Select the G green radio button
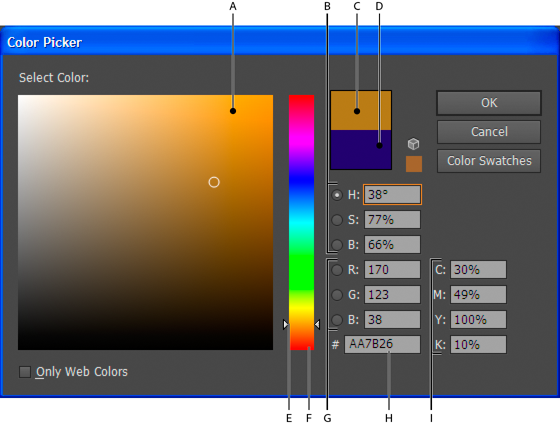 coord(337,295)
